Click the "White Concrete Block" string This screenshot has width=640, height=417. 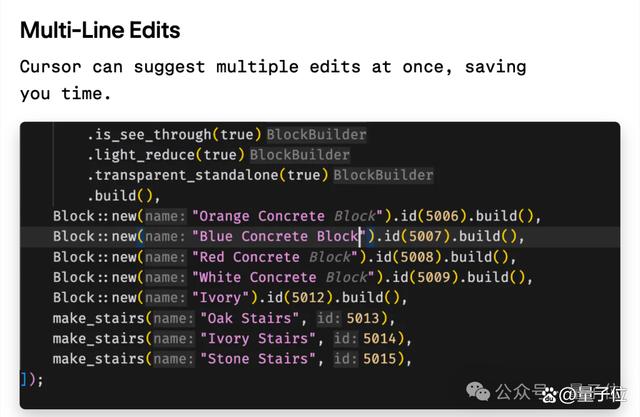point(282,277)
